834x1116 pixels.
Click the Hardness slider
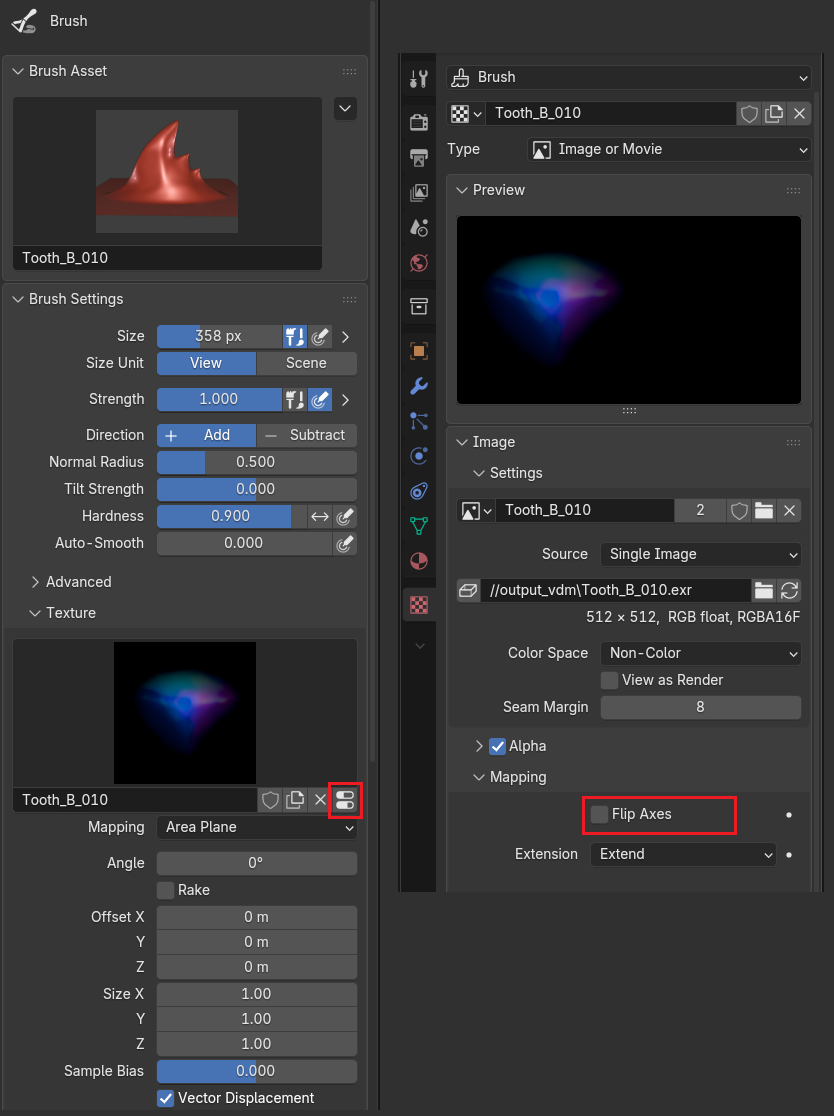point(232,517)
